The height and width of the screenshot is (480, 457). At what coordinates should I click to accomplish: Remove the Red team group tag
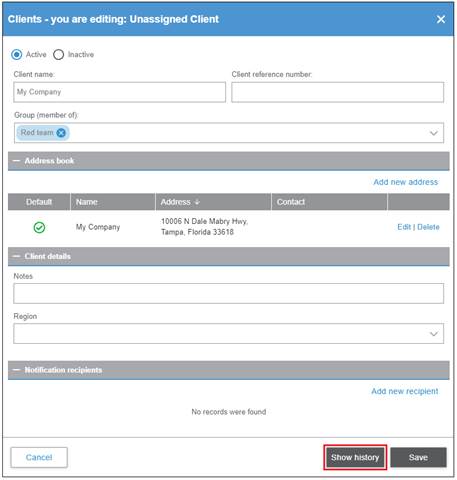61,133
